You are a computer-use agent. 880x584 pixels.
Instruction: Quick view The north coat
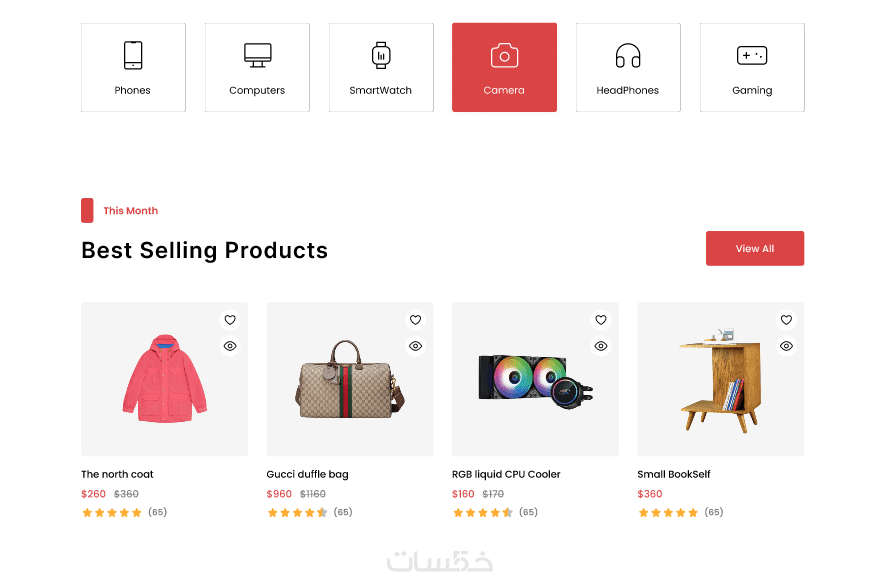230,346
